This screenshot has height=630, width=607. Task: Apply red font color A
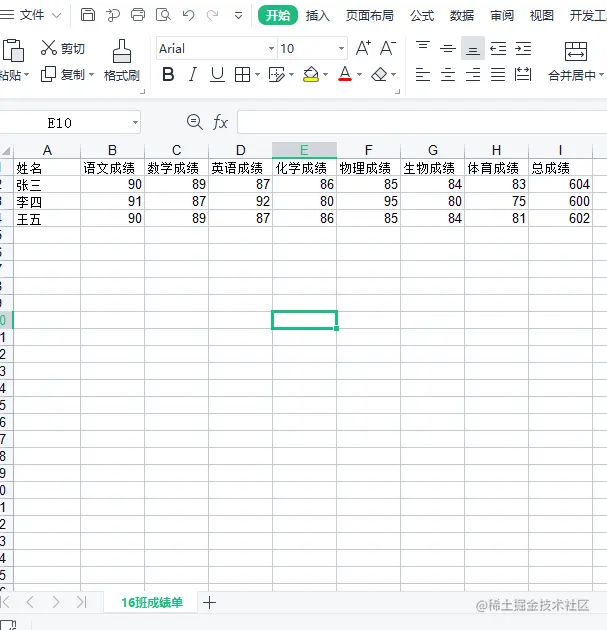click(x=345, y=74)
